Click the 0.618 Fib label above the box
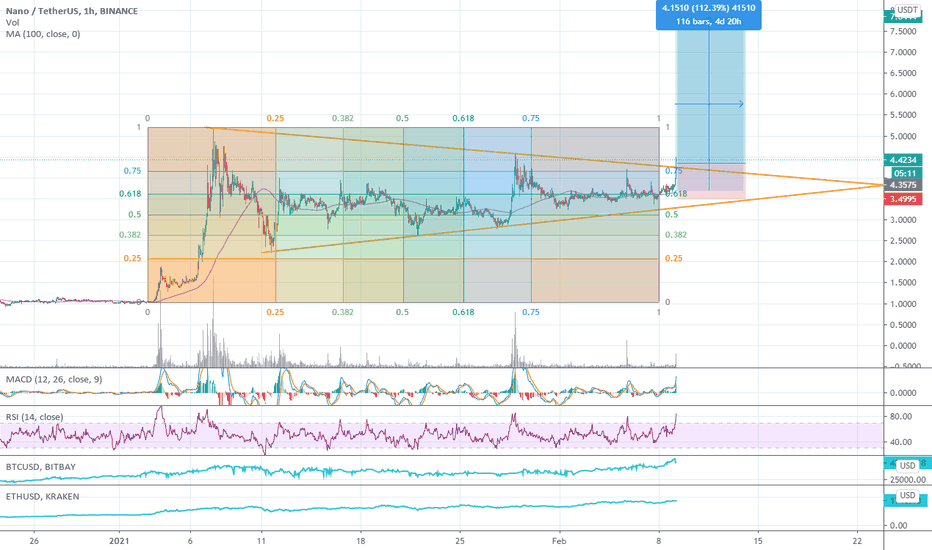Image resolution: width=932 pixels, height=550 pixels. pyautogui.click(x=463, y=118)
